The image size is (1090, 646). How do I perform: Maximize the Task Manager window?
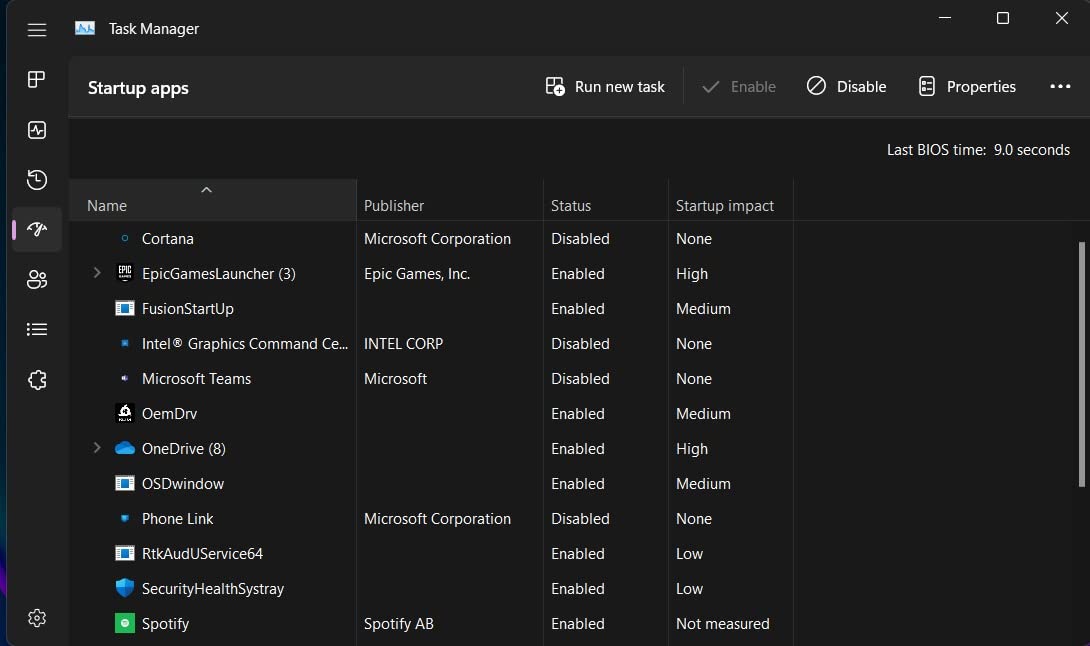(1002, 18)
